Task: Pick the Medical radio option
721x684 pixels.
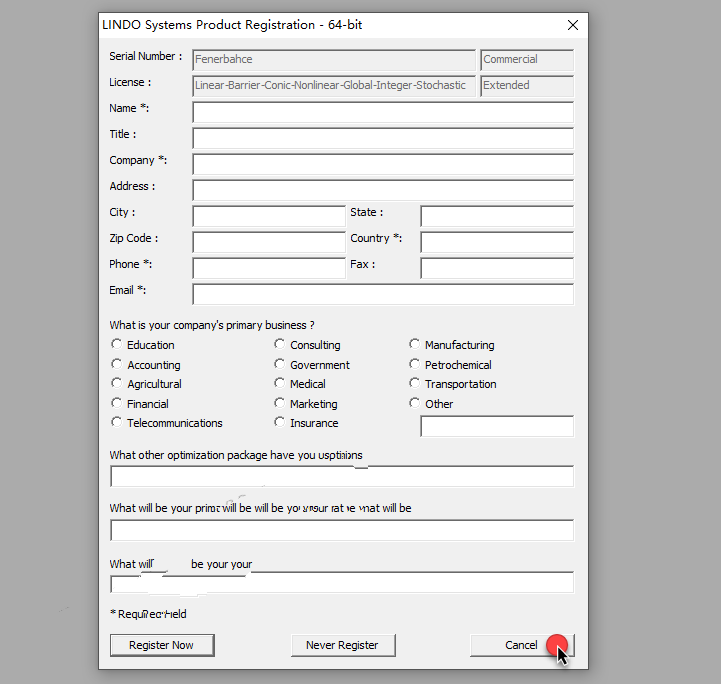Action: 279,383
